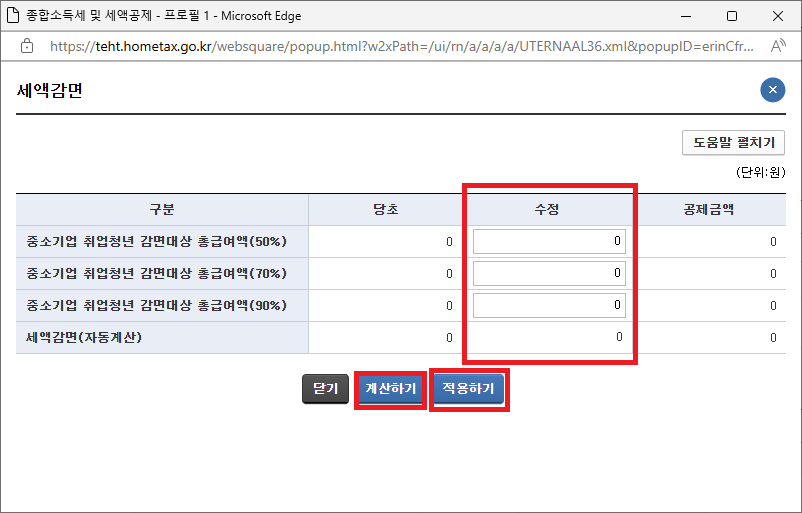Click the 구분 column header
This screenshot has height=513, width=802.
(162, 209)
